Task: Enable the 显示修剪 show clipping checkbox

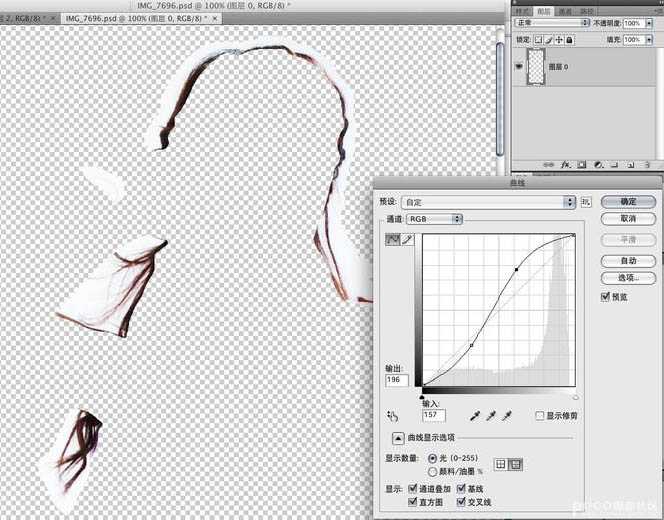Action: 540,415
